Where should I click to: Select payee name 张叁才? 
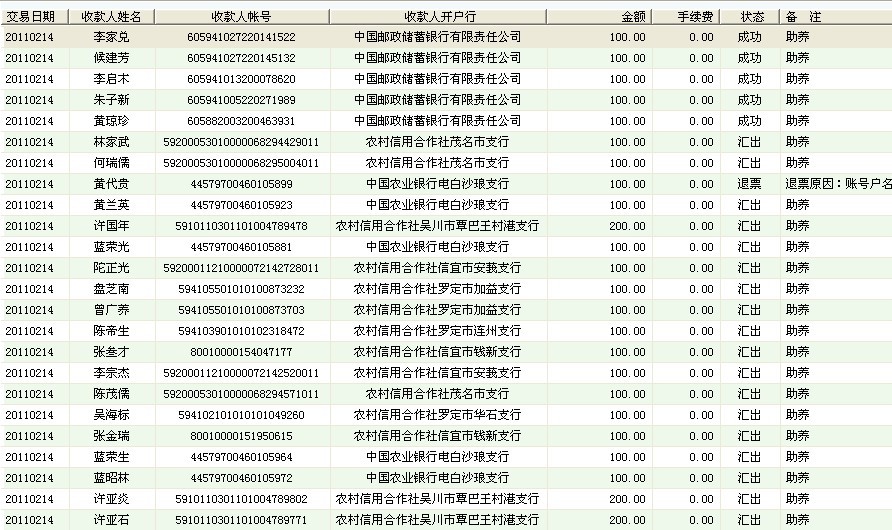pyautogui.click(x=112, y=352)
